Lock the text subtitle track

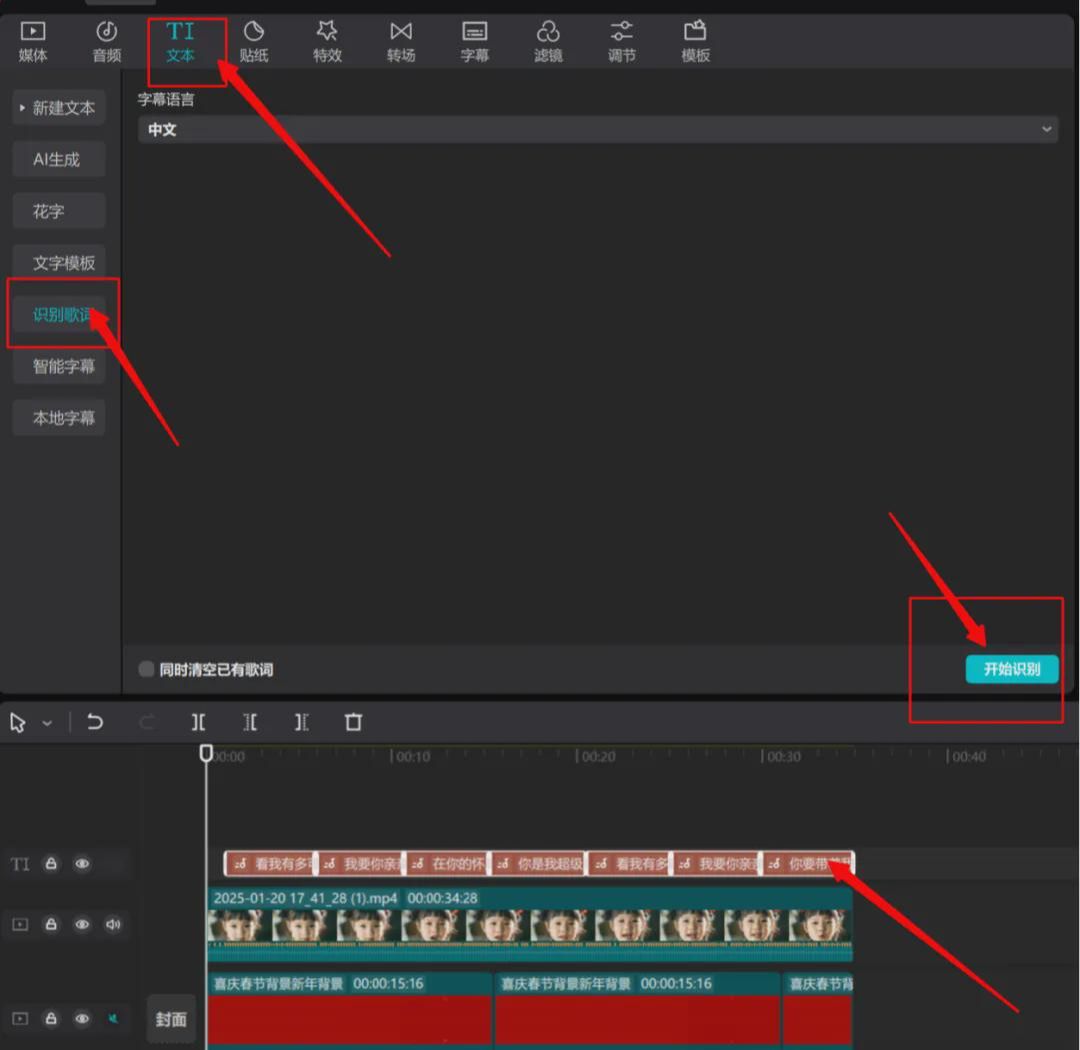pos(51,864)
